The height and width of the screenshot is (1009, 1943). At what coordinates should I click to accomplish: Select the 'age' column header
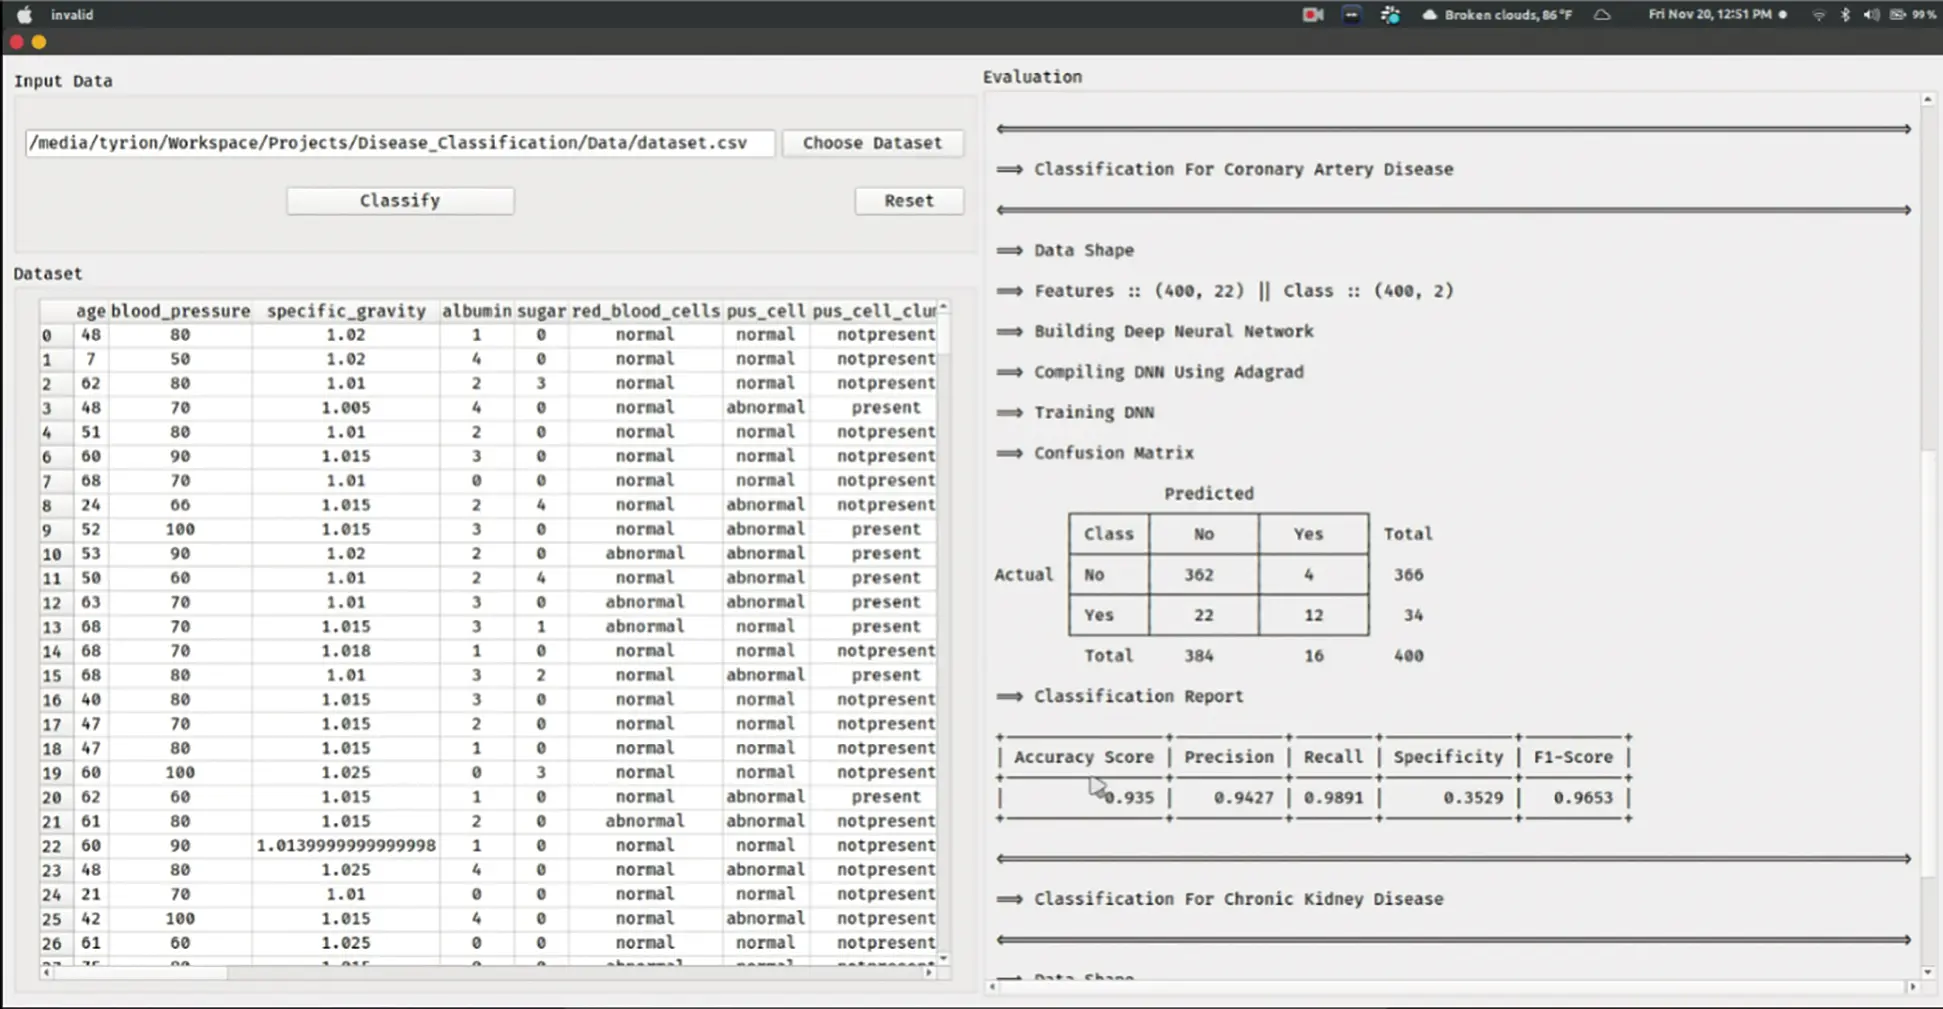point(90,311)
